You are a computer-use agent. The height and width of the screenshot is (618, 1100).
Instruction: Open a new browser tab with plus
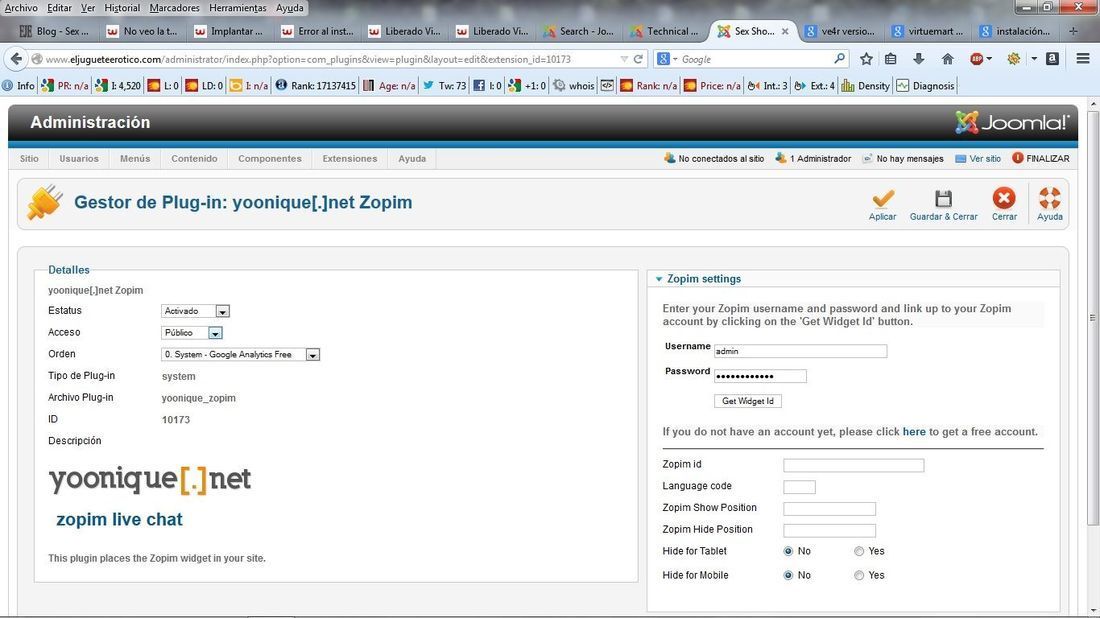pyautogui.click(x=1073, y=31)
